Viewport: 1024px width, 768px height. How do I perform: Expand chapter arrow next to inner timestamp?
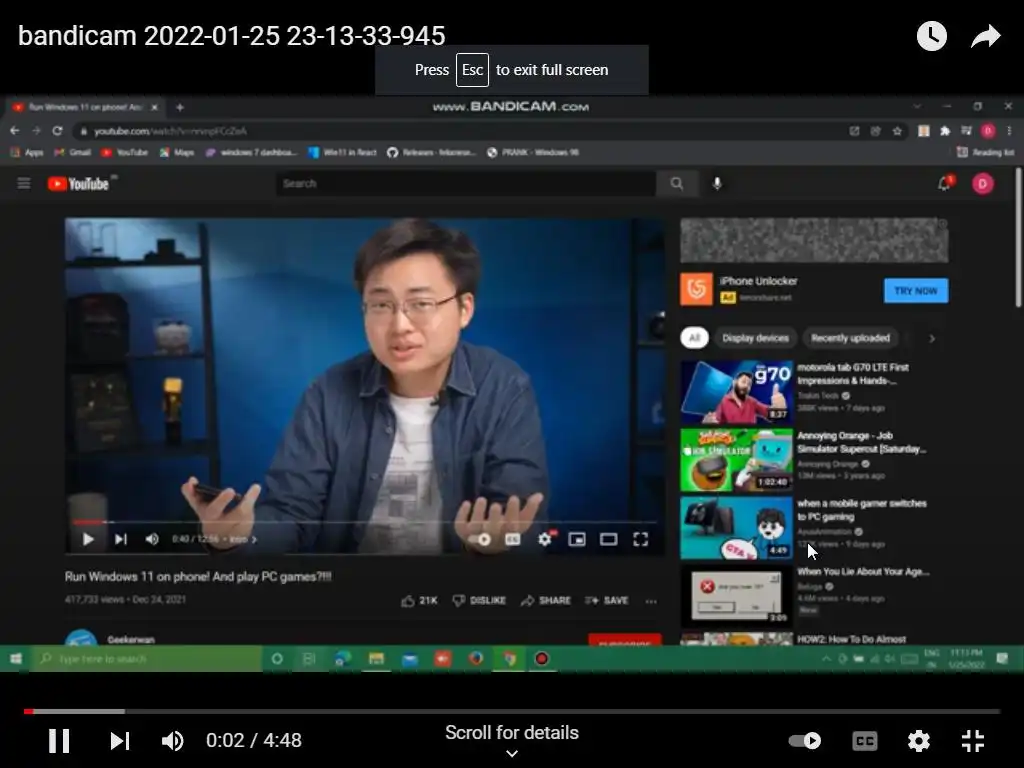coord(254,539)
